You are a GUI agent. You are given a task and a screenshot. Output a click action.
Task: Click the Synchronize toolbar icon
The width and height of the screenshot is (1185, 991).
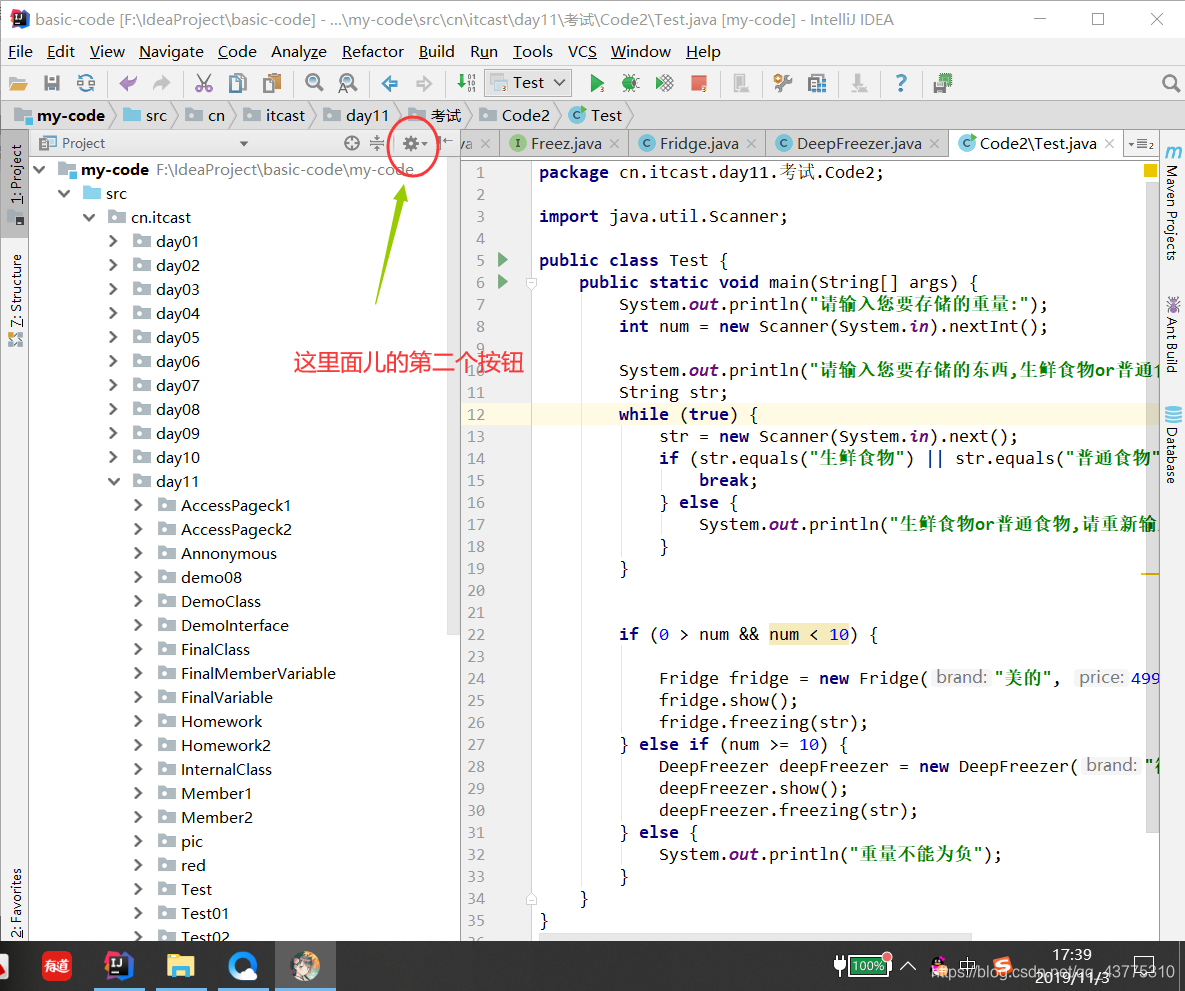[86, 83]
